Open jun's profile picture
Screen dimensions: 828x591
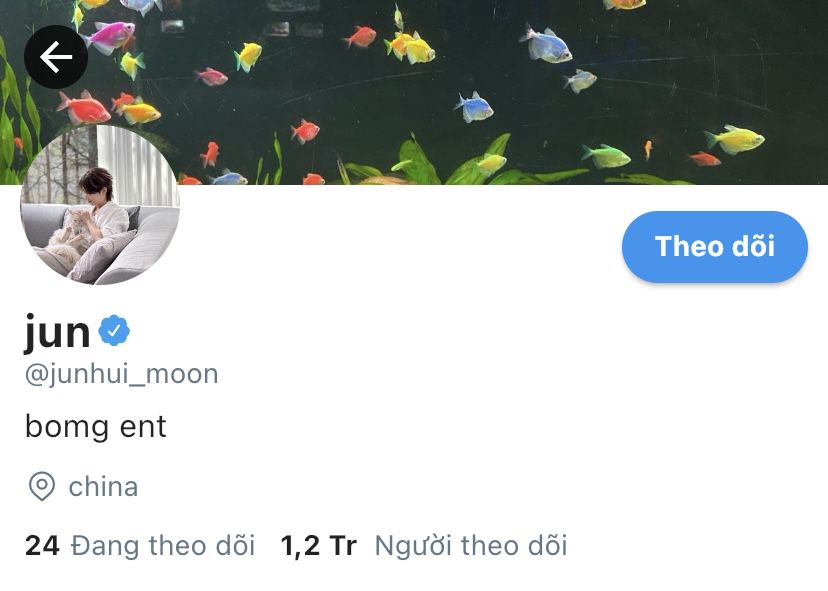coord(100,205)
